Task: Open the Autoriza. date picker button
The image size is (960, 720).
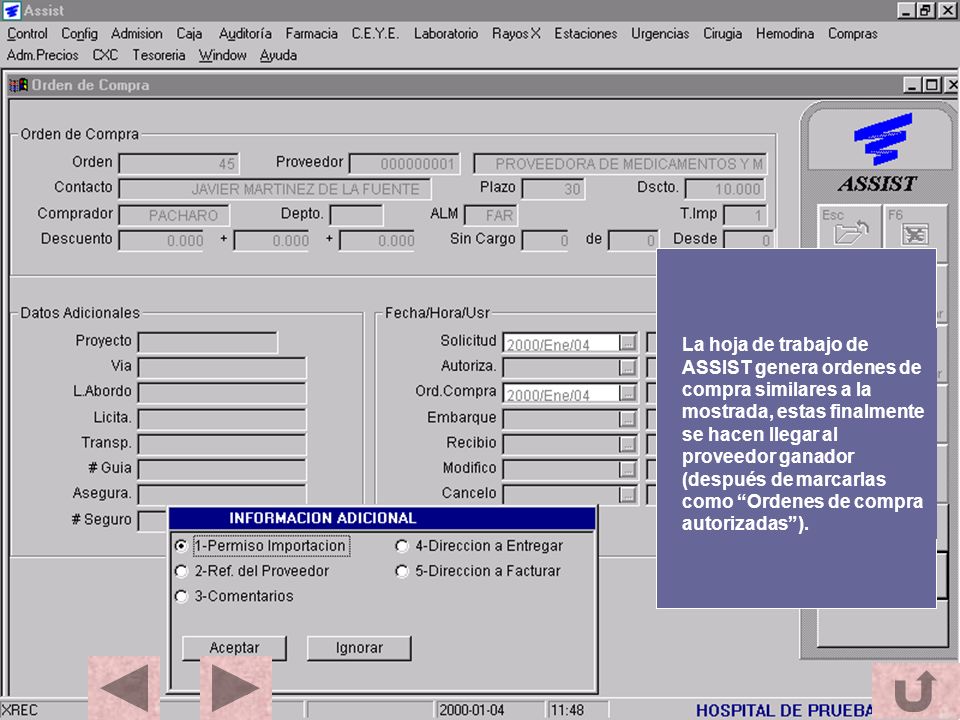Action: tap(628, 368)
